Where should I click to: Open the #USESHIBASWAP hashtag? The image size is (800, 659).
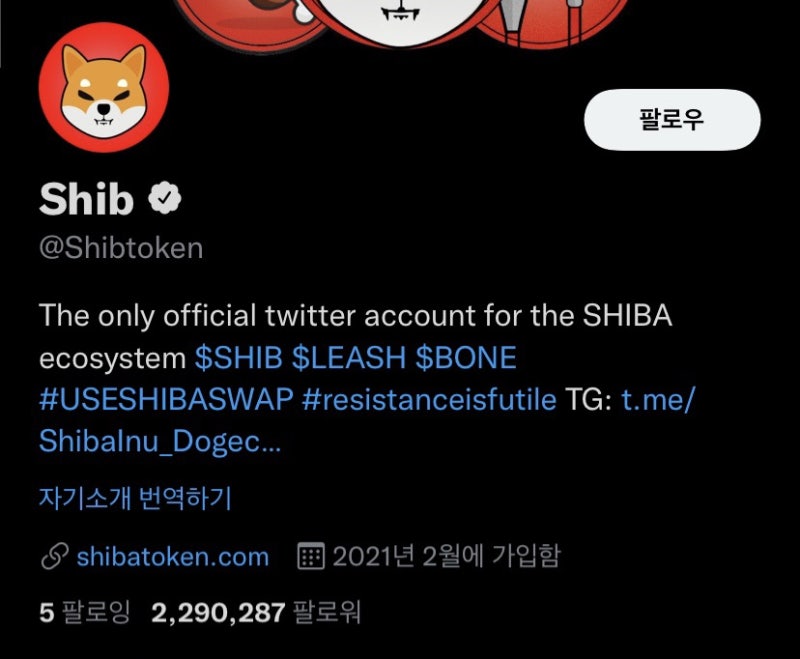tap(166, 399)
